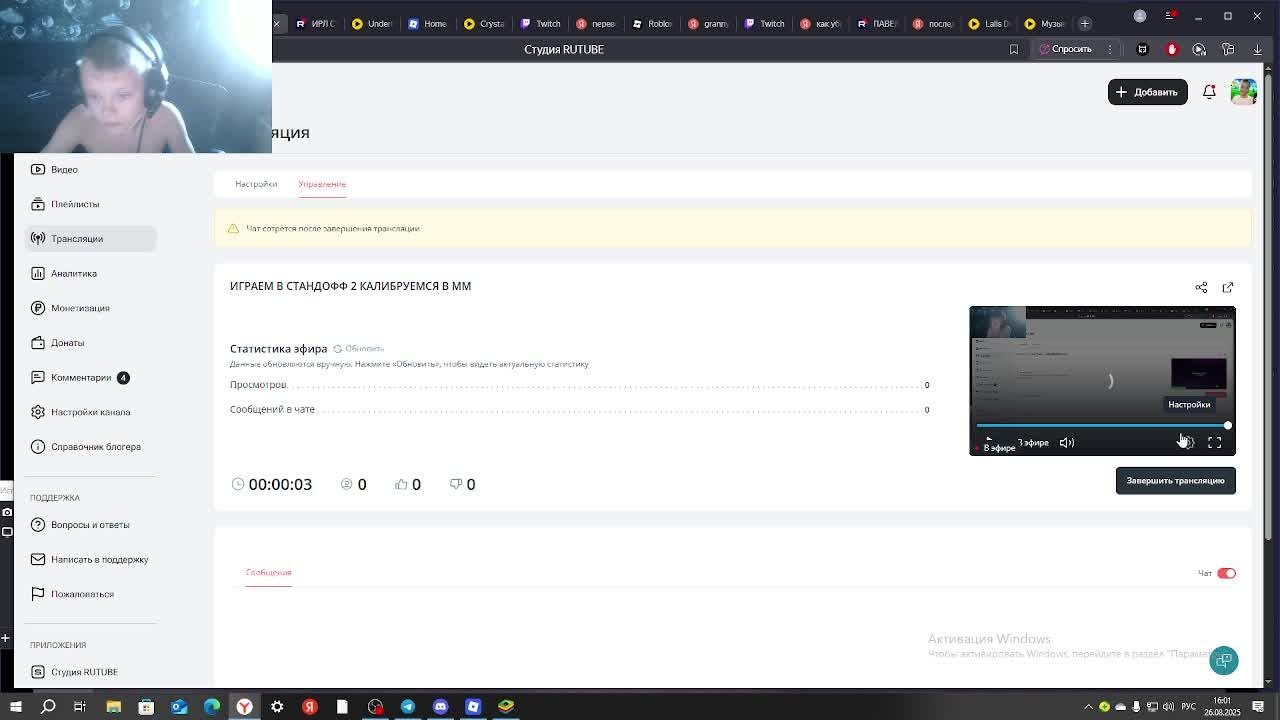This screenshot has height=720, width=1280.
Task: Click the likes counter icon
Action: click(401, 484)
